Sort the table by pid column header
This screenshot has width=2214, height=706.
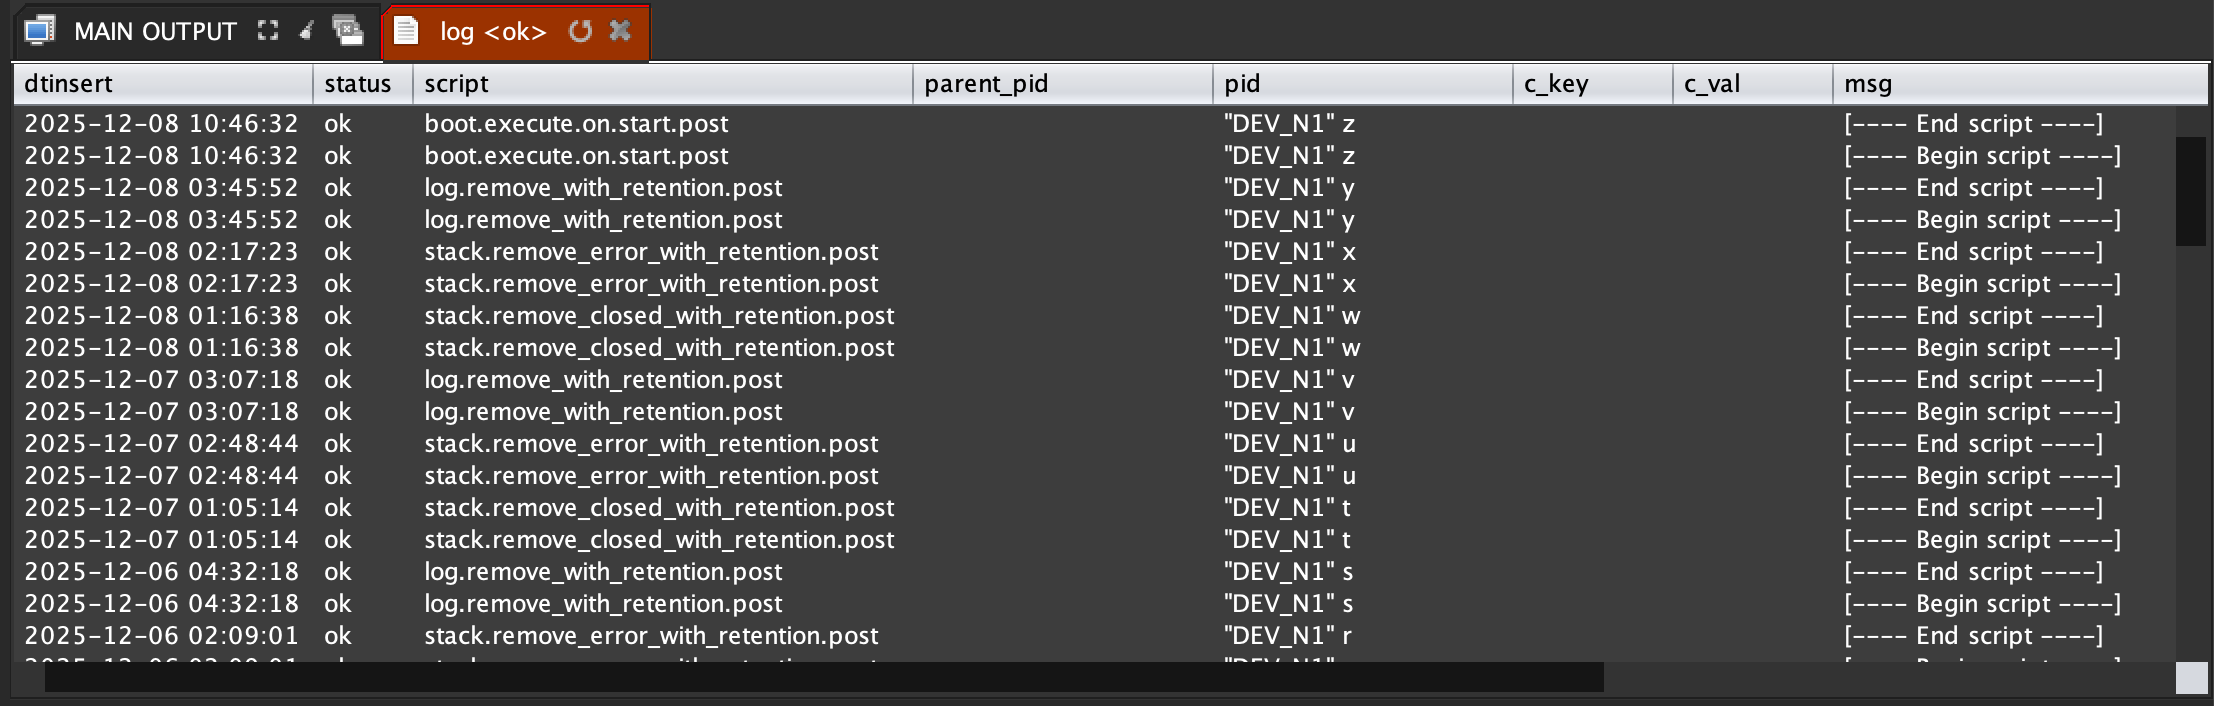click(x=1362, y=84)
